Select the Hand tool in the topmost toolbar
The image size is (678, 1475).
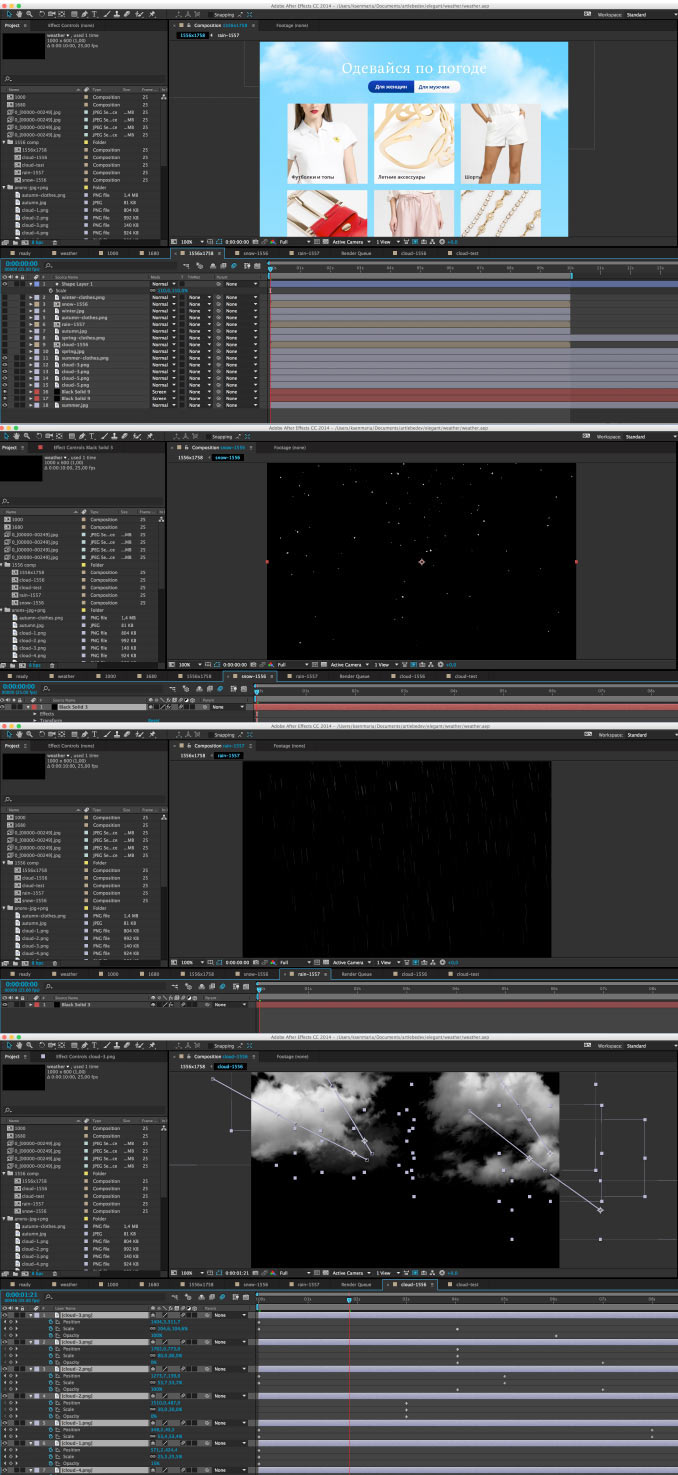point(18,14)
